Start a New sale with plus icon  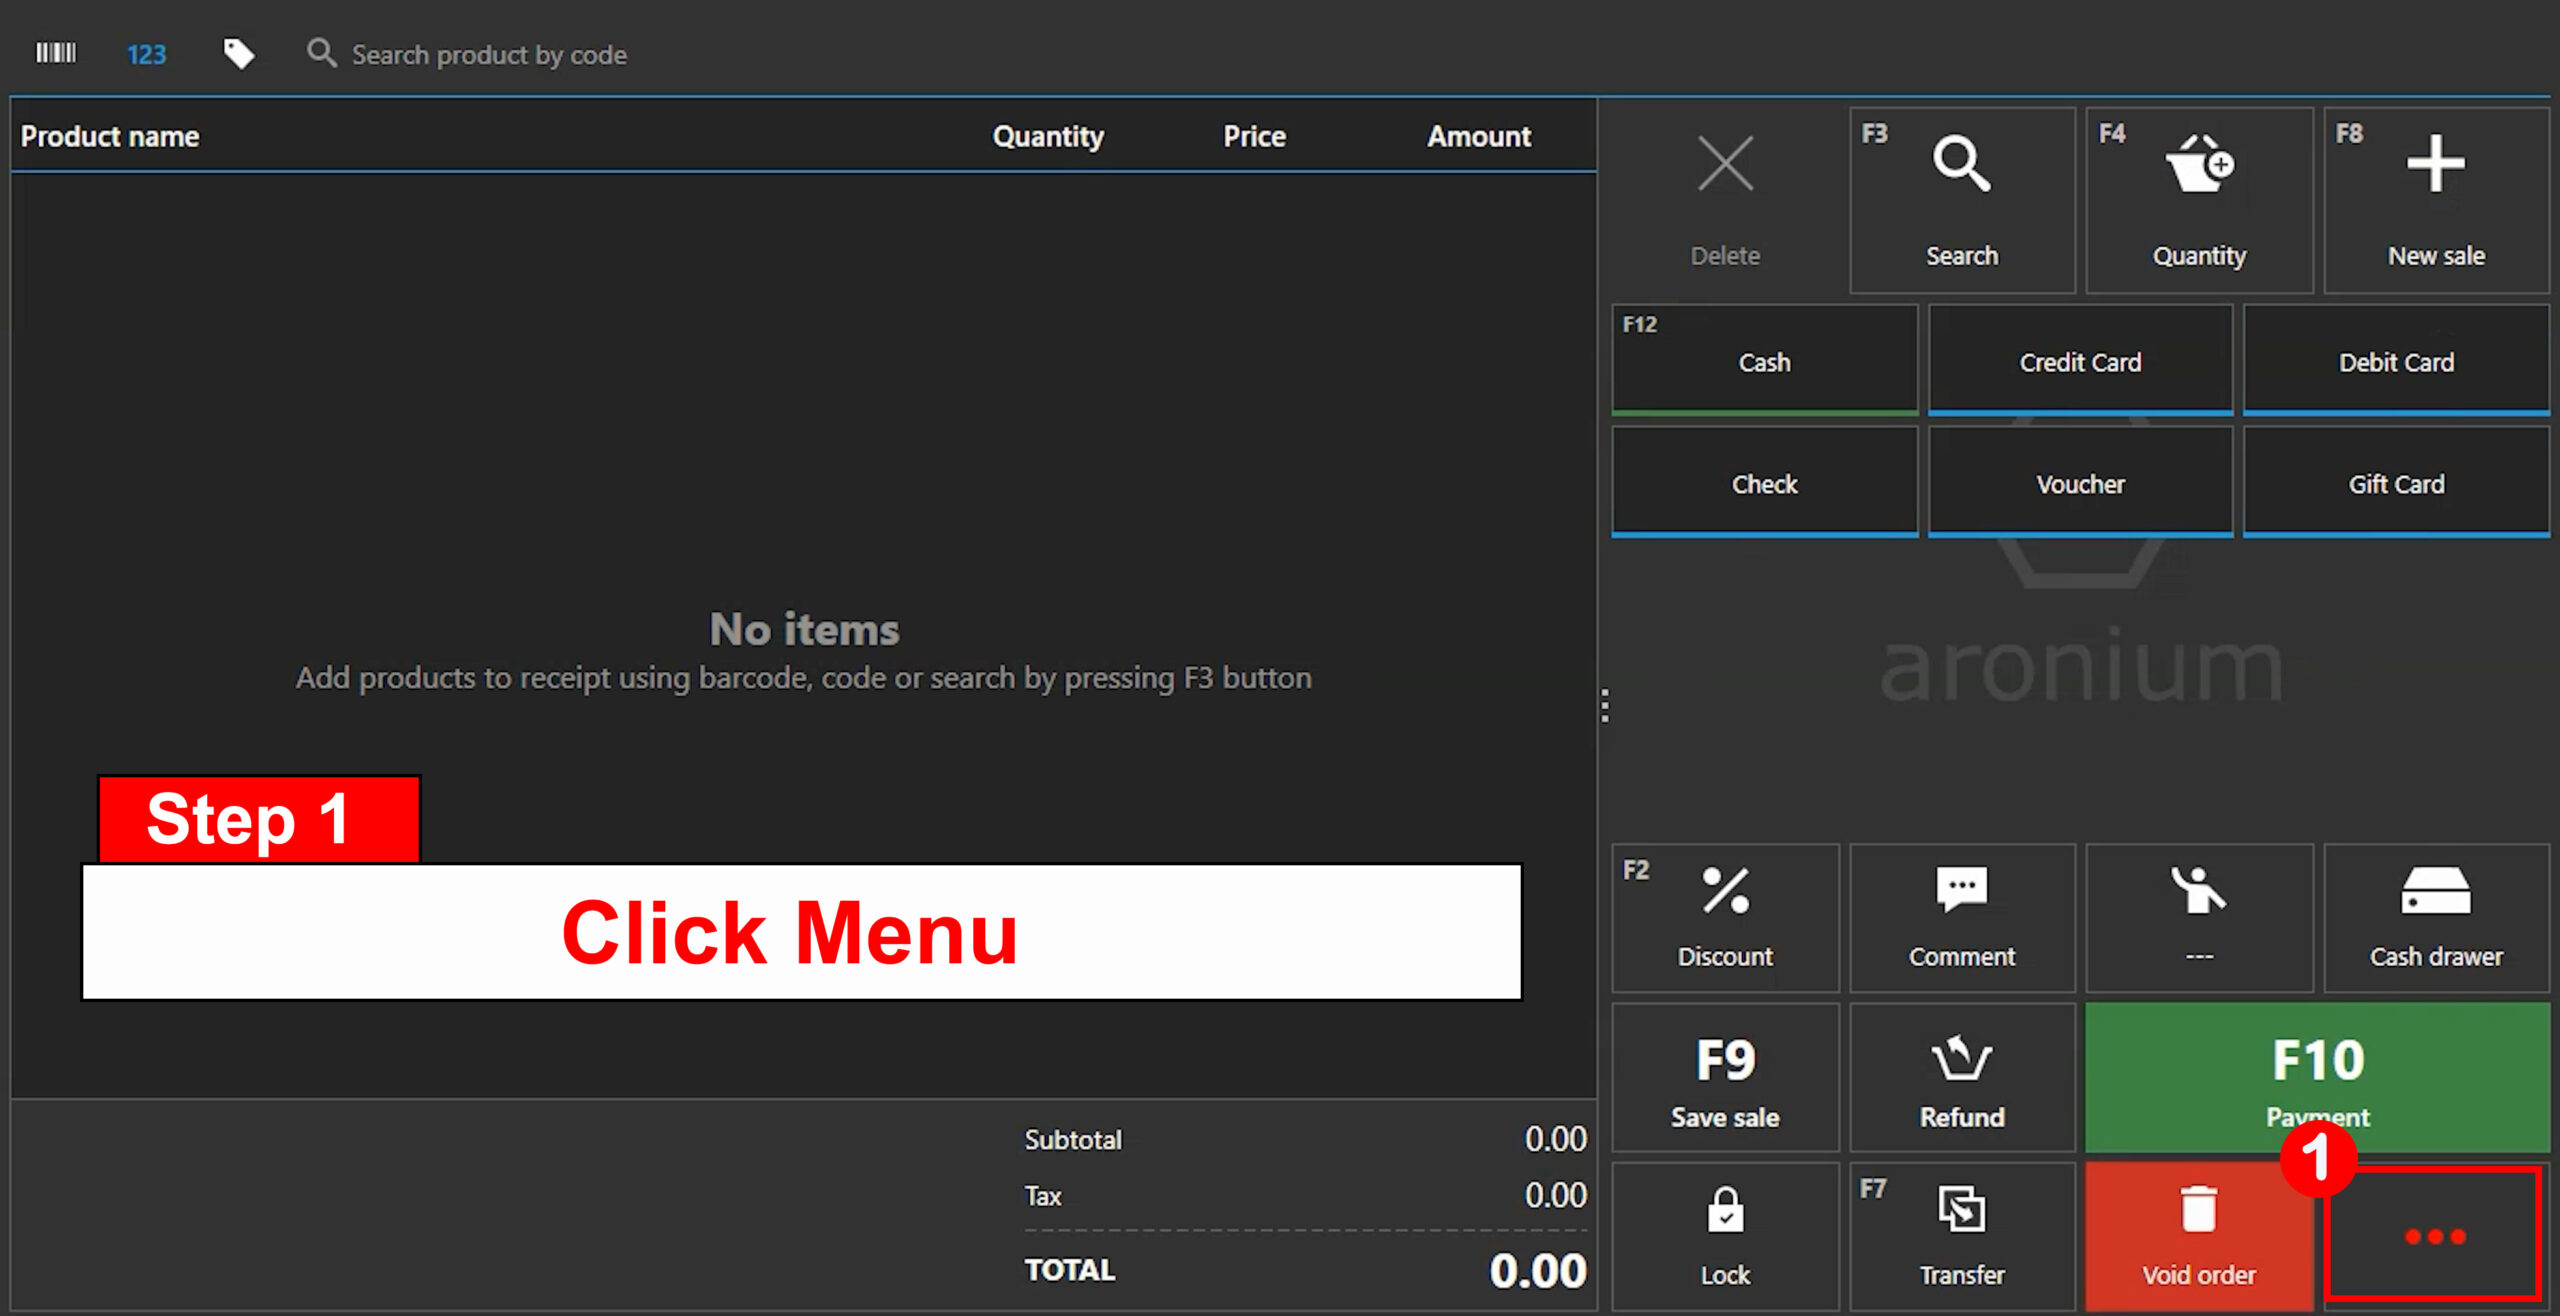2435,199
